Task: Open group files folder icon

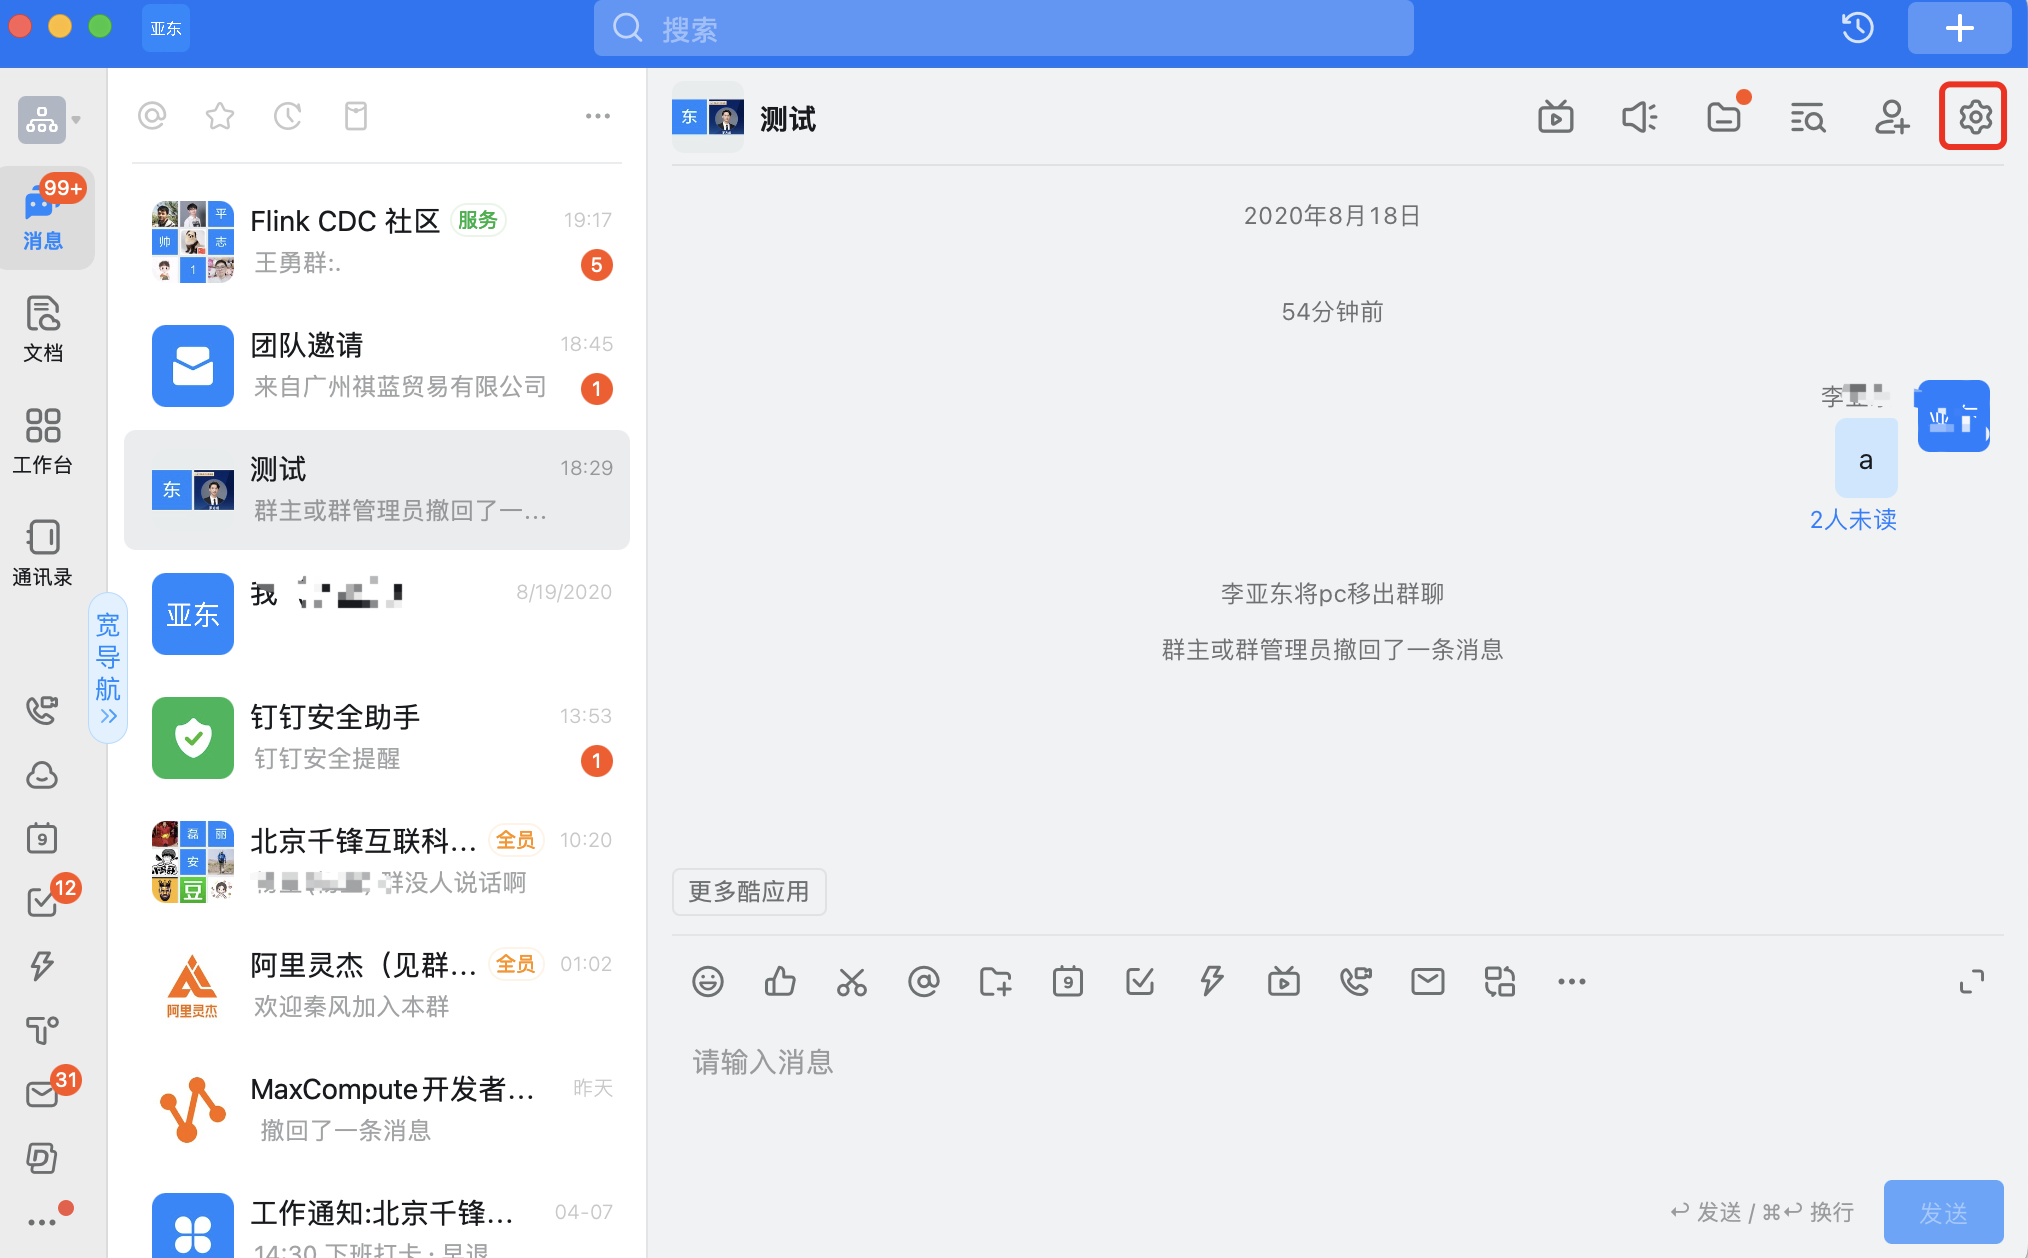Action: 1724,117
